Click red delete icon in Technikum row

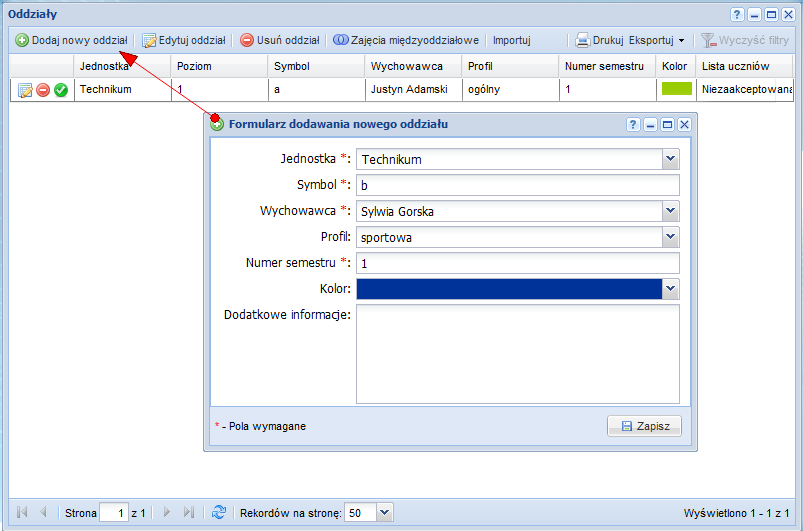click(x=43, y=90)
